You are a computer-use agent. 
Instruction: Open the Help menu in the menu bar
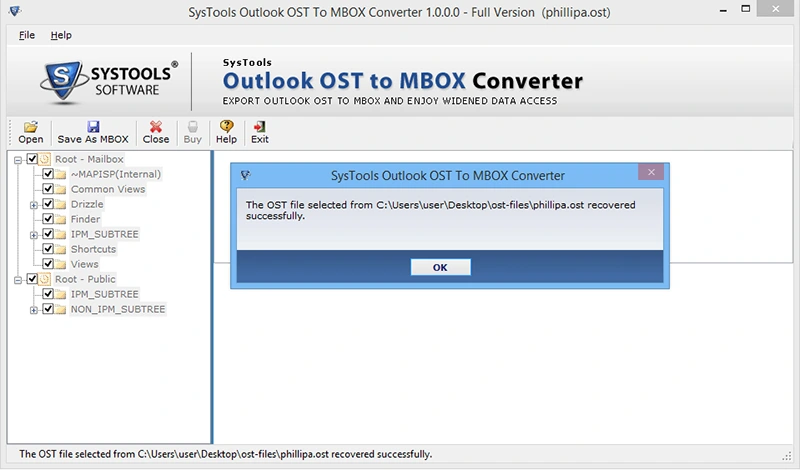point(61,35)
